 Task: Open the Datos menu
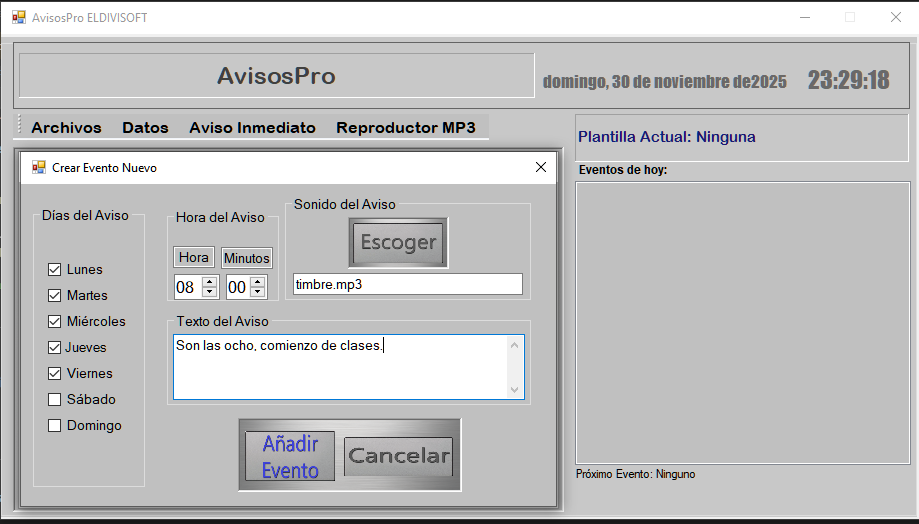click(x=145, y=128)
